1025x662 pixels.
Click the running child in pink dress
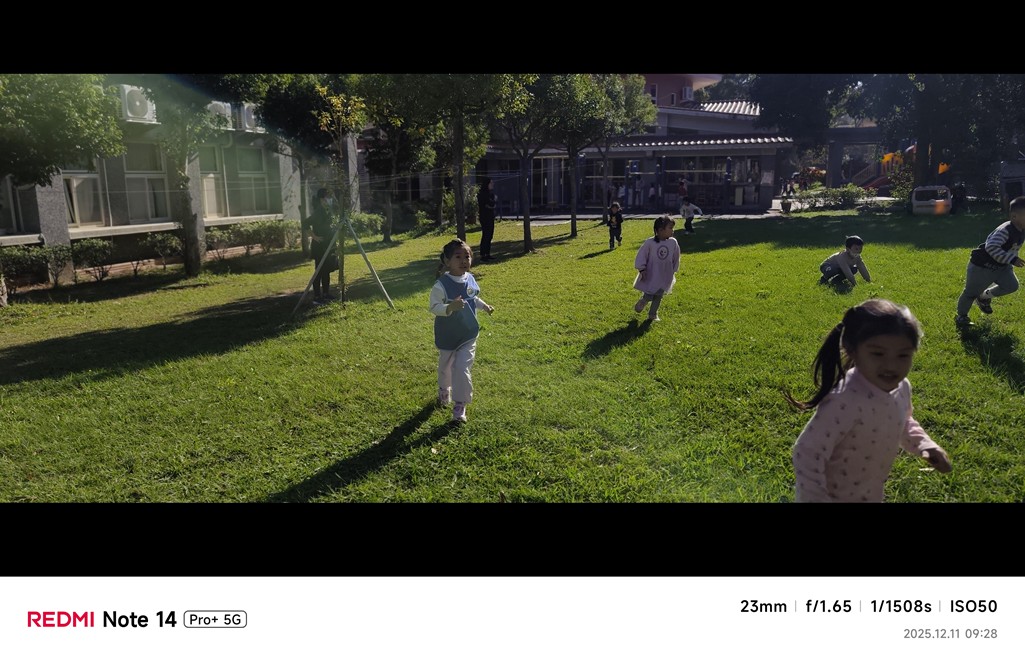point(656,268)
